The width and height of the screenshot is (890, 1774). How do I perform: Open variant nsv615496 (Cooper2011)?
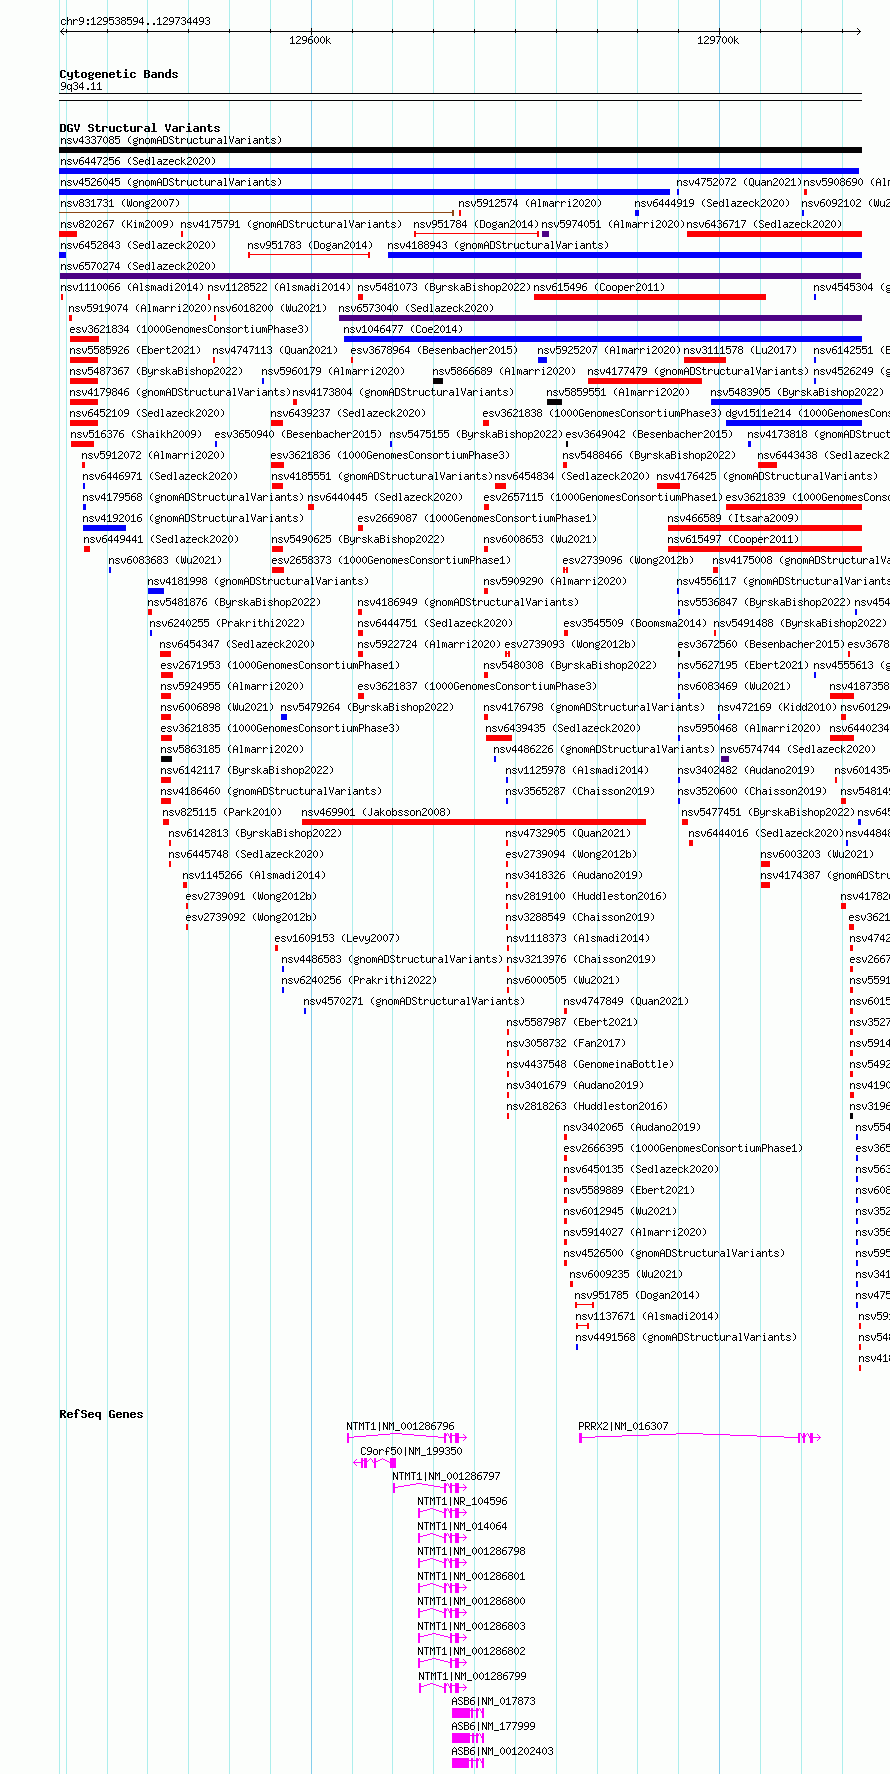[x=599, y=287]
